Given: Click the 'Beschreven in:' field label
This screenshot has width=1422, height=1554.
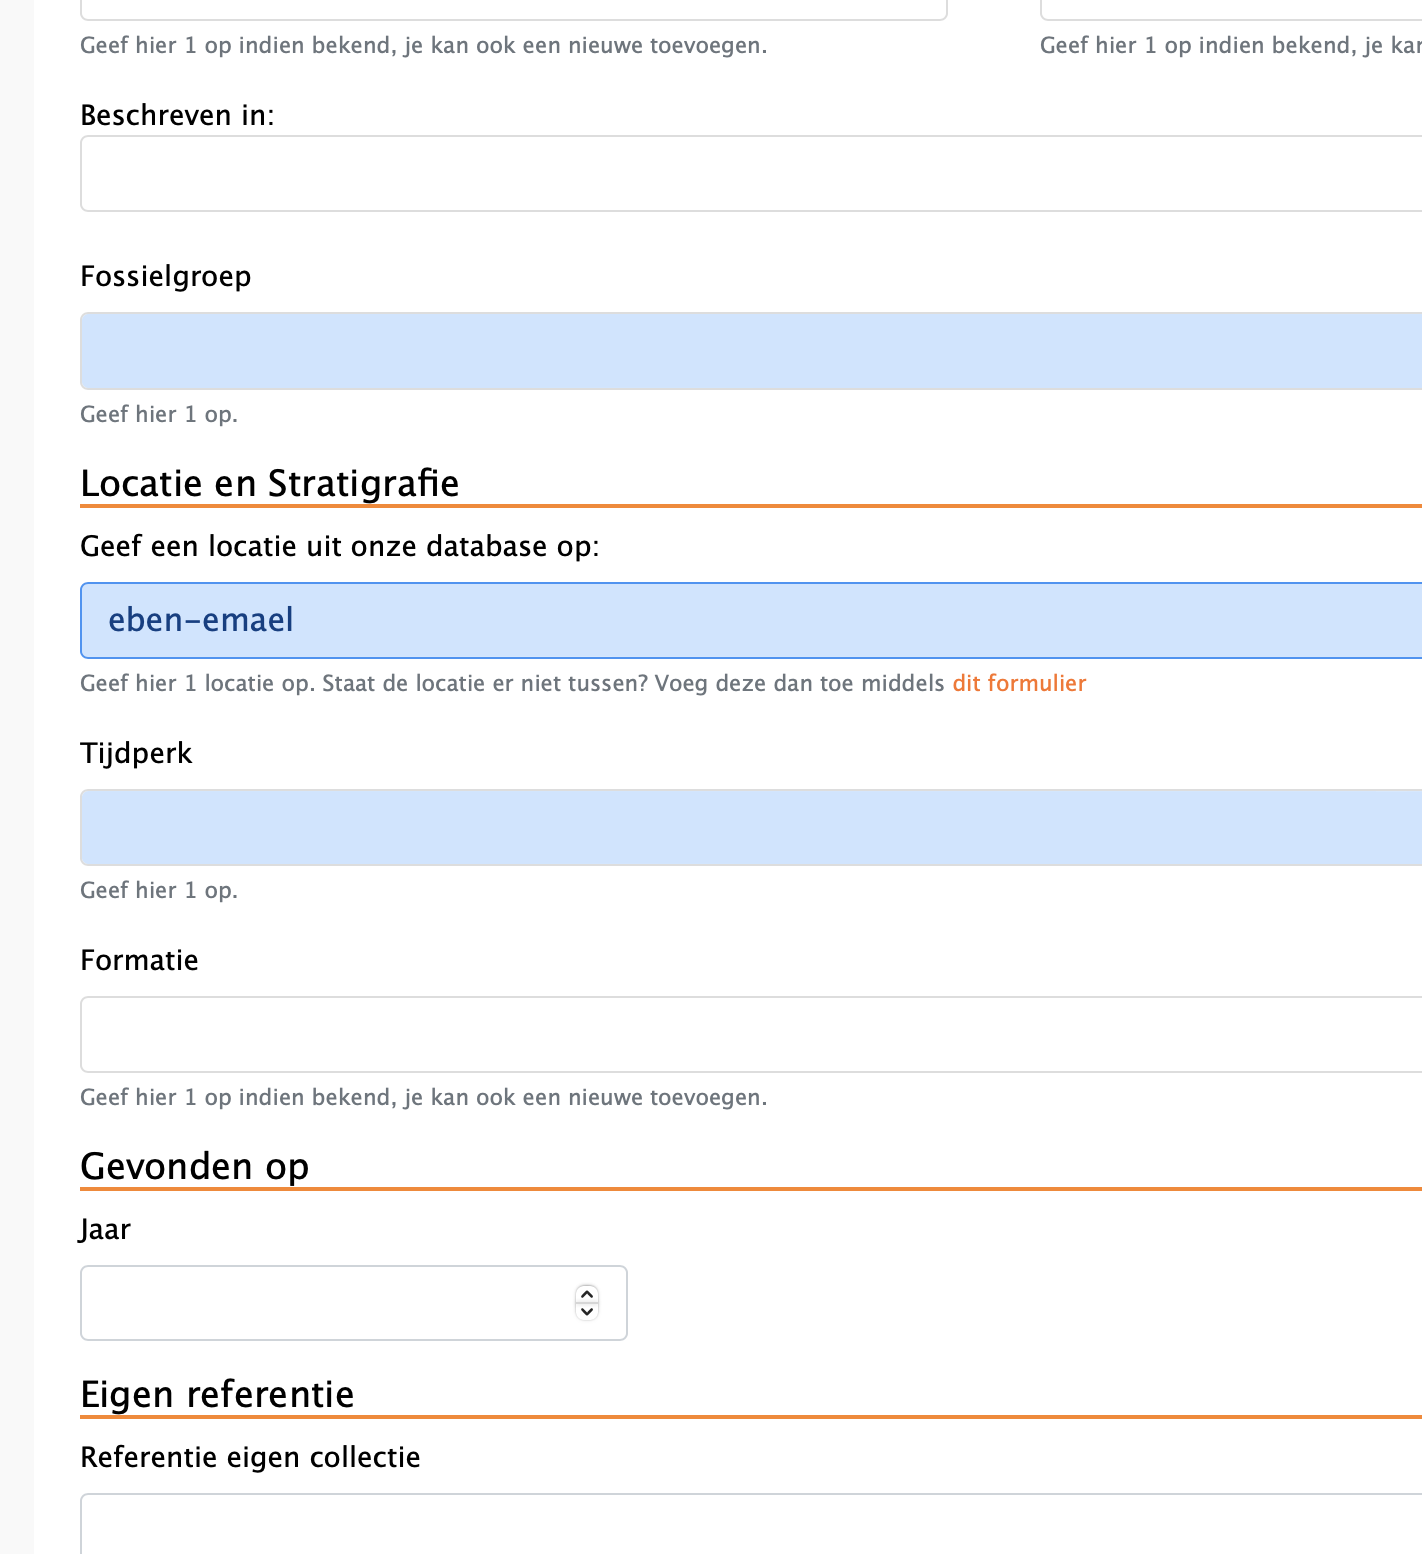Looking at the screenshot, I should (177, 116).
